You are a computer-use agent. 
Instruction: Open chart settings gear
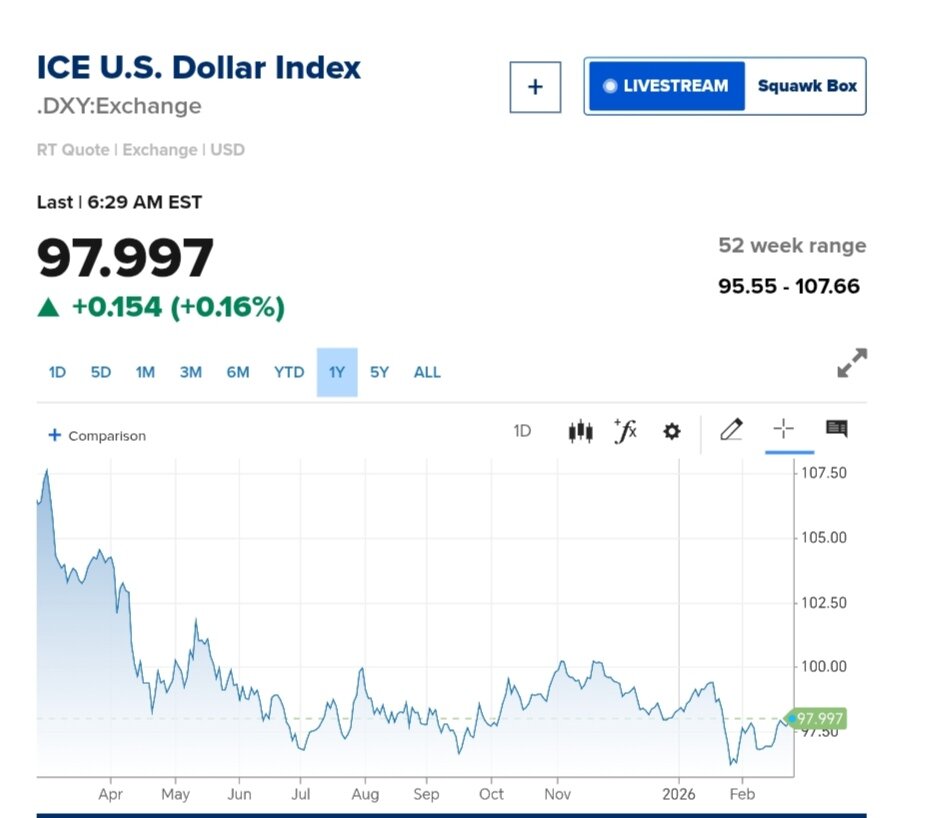click(x=672, y=431)
